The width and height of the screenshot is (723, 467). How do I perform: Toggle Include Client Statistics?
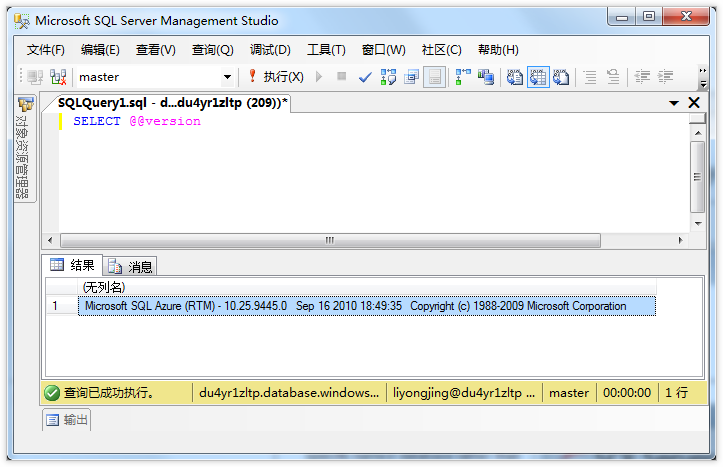486,77
